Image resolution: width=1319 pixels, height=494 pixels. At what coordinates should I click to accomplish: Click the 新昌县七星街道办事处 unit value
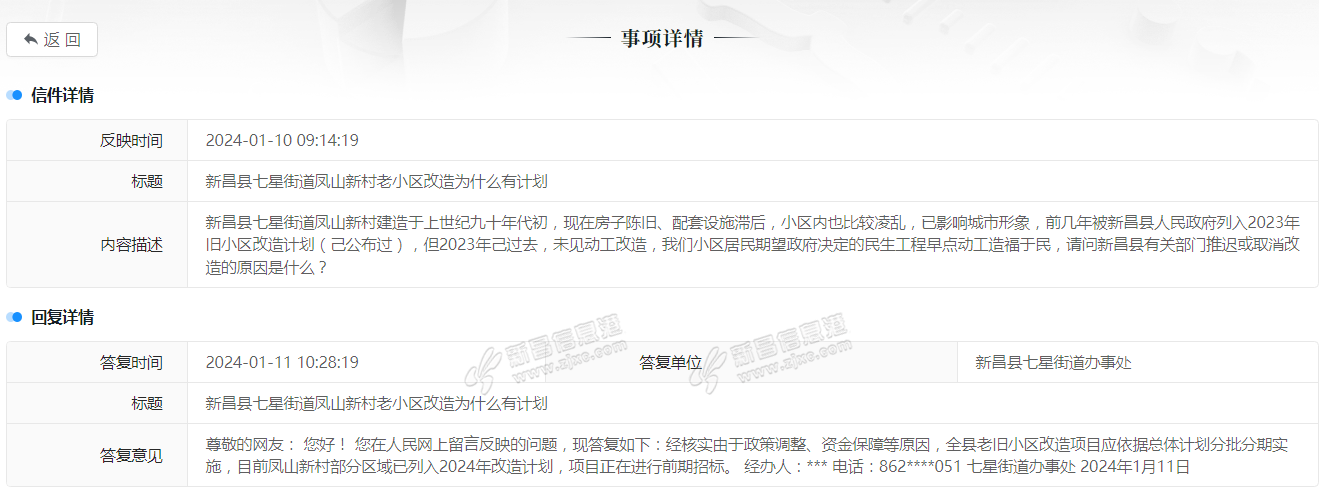coord(1053,363)
